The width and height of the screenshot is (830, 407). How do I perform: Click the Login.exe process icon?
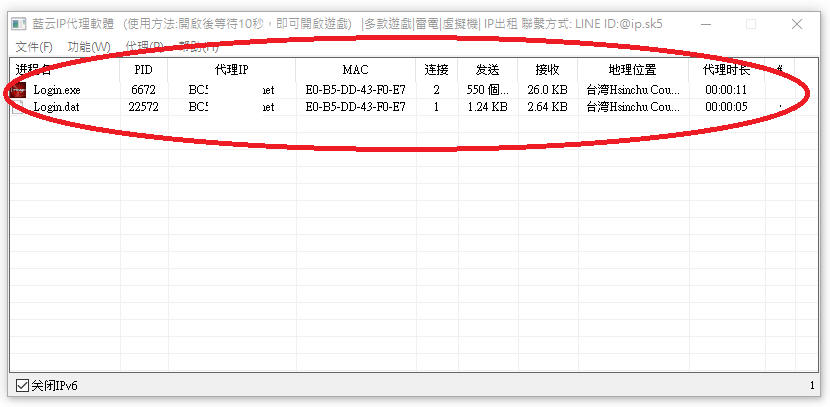click(x=19, y=90)
